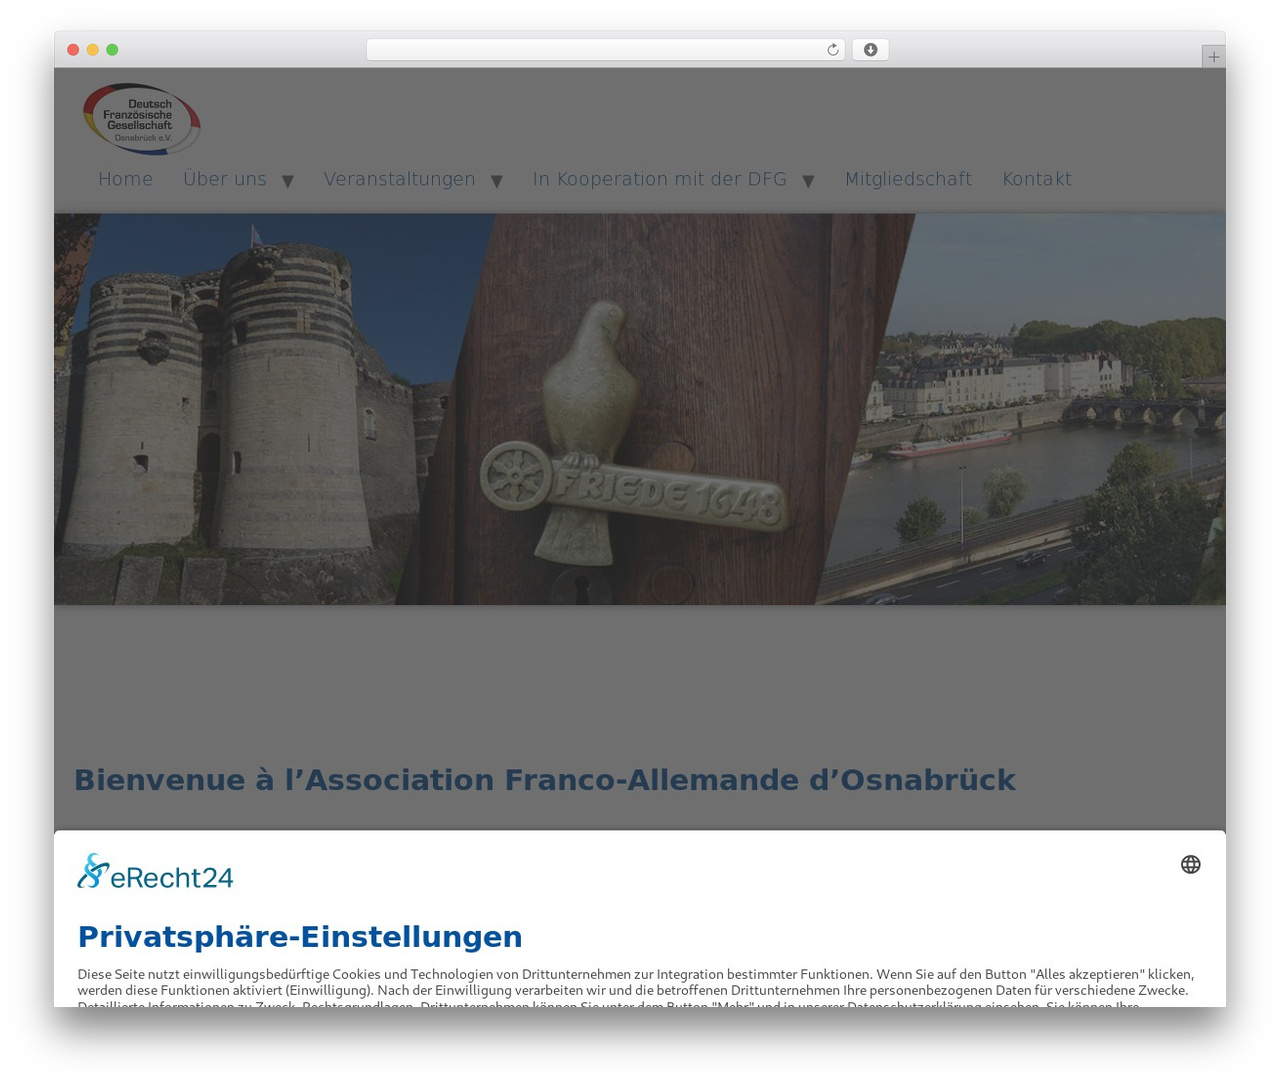Go to the Kontakt page
This screenshot has height=1084, width=1280.
pyautogui.click(x=1037, y=179)
